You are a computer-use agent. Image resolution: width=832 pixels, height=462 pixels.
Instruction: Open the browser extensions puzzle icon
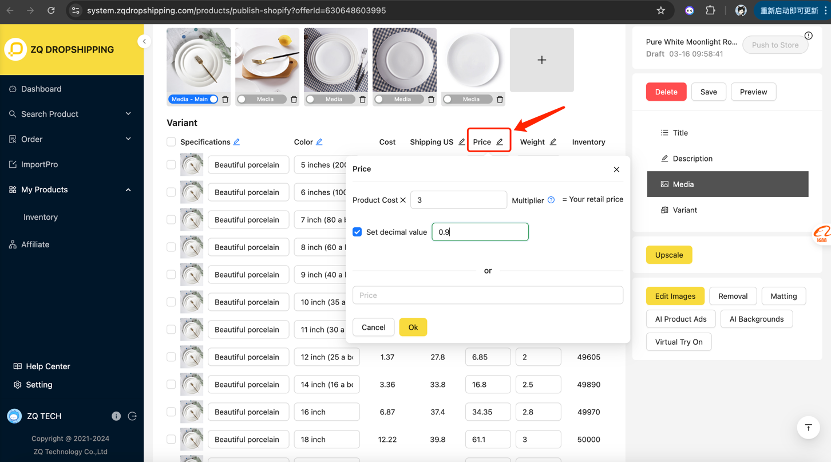(710, 11)
